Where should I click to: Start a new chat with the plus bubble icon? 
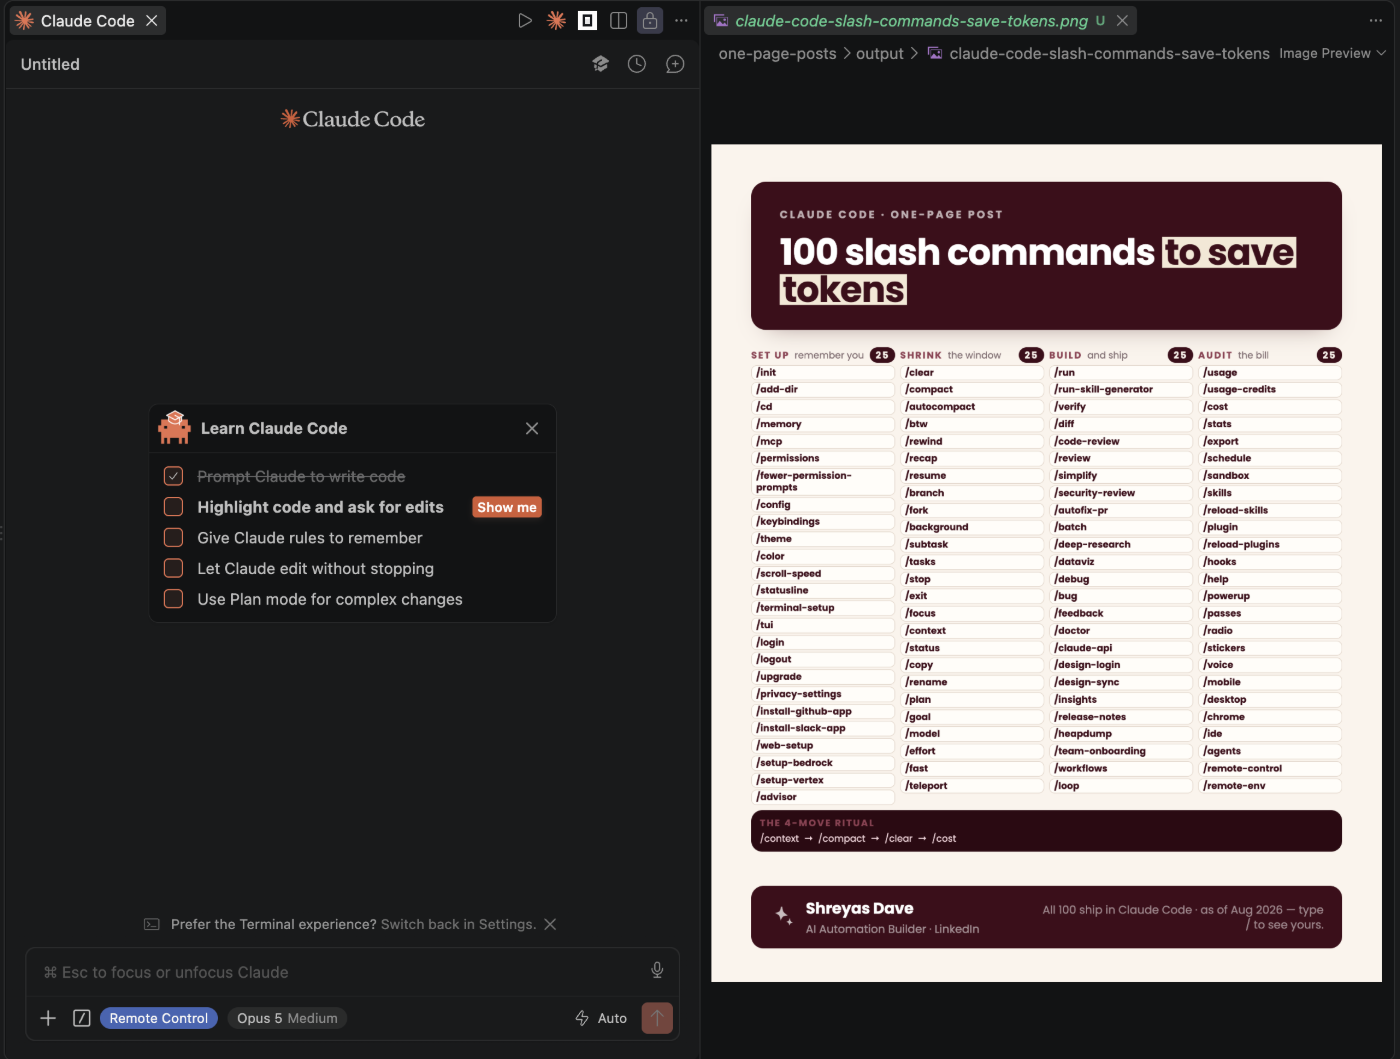[x=675, y=64]
